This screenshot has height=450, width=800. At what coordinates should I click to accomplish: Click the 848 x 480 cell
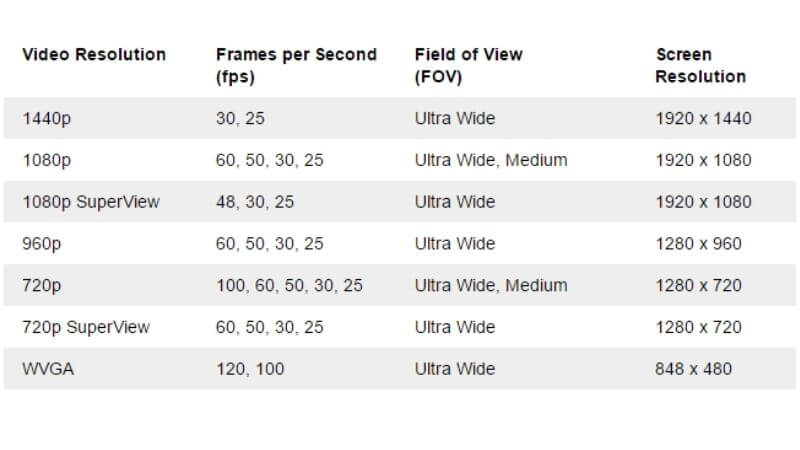tap(693, 369)
